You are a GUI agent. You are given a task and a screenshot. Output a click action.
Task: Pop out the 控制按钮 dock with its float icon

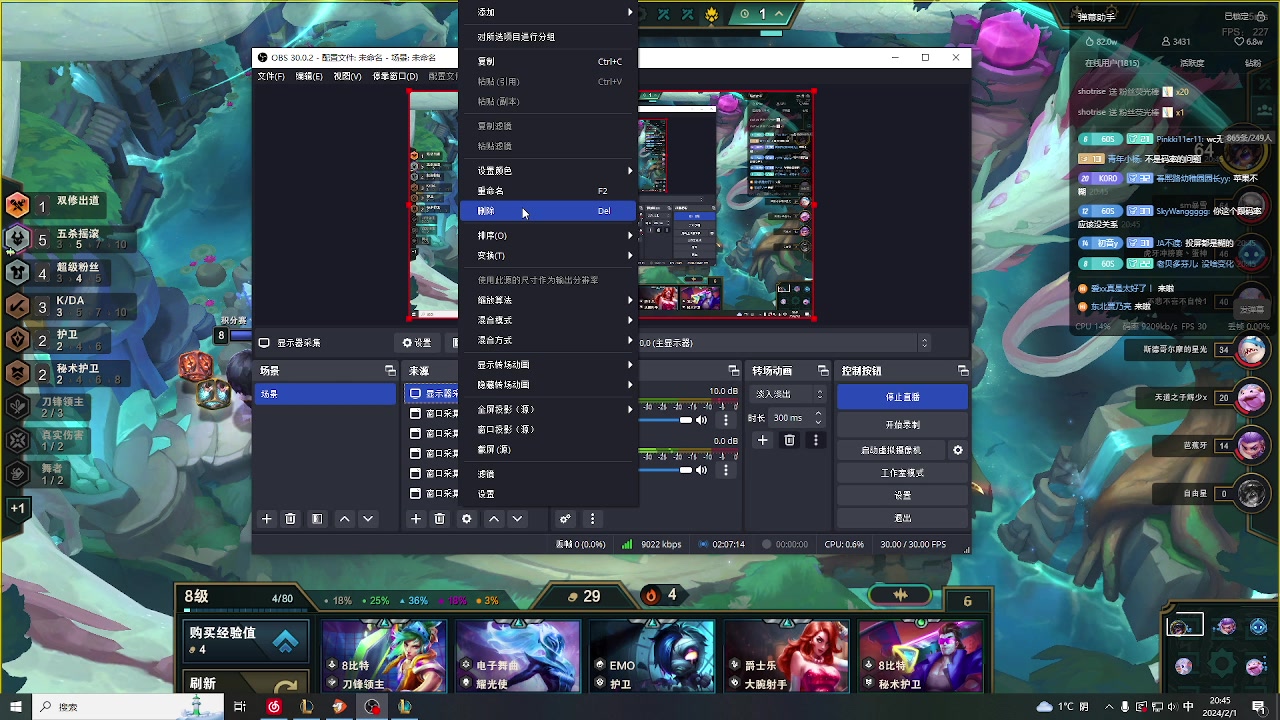click(x=963, y=371)
